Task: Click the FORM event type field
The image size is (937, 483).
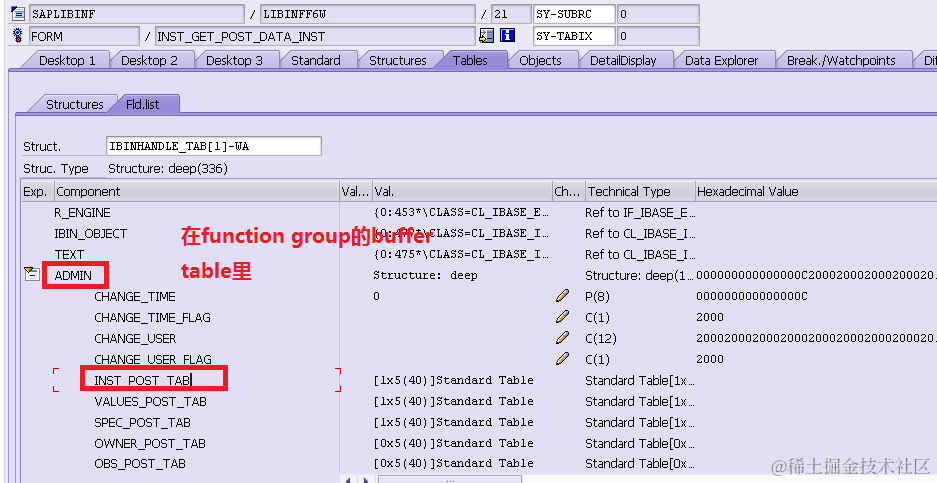Action: pyautogui.click(x=84, y=36)
